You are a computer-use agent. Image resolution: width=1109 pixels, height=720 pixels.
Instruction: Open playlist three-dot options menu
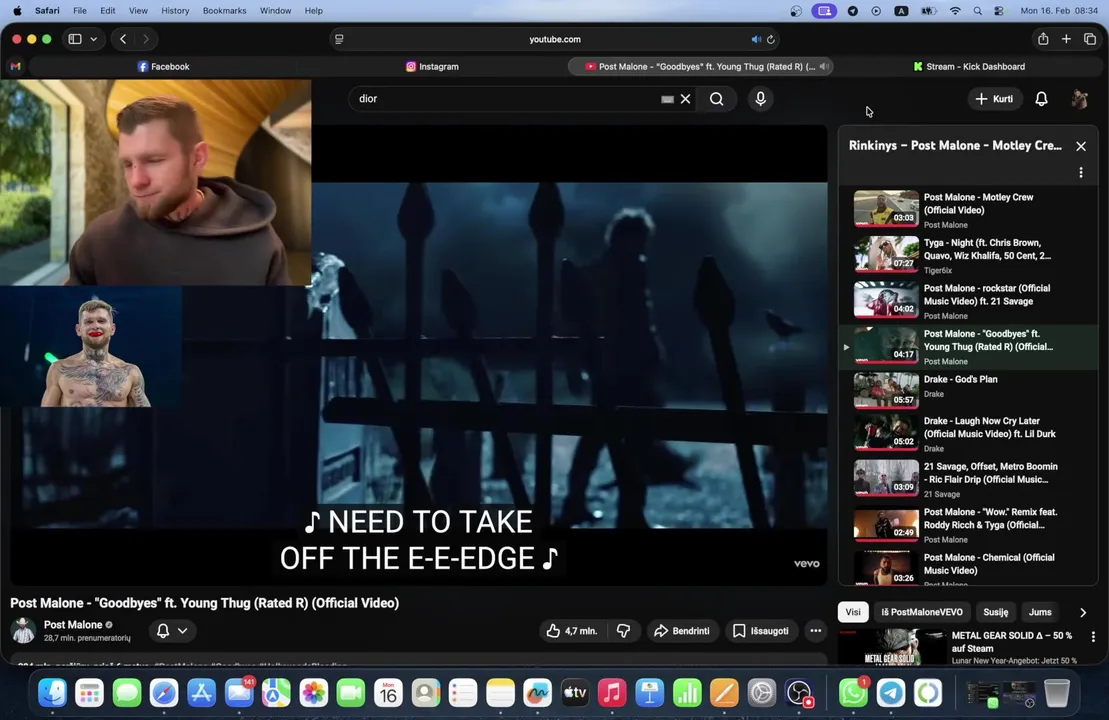coord(1081,173)
